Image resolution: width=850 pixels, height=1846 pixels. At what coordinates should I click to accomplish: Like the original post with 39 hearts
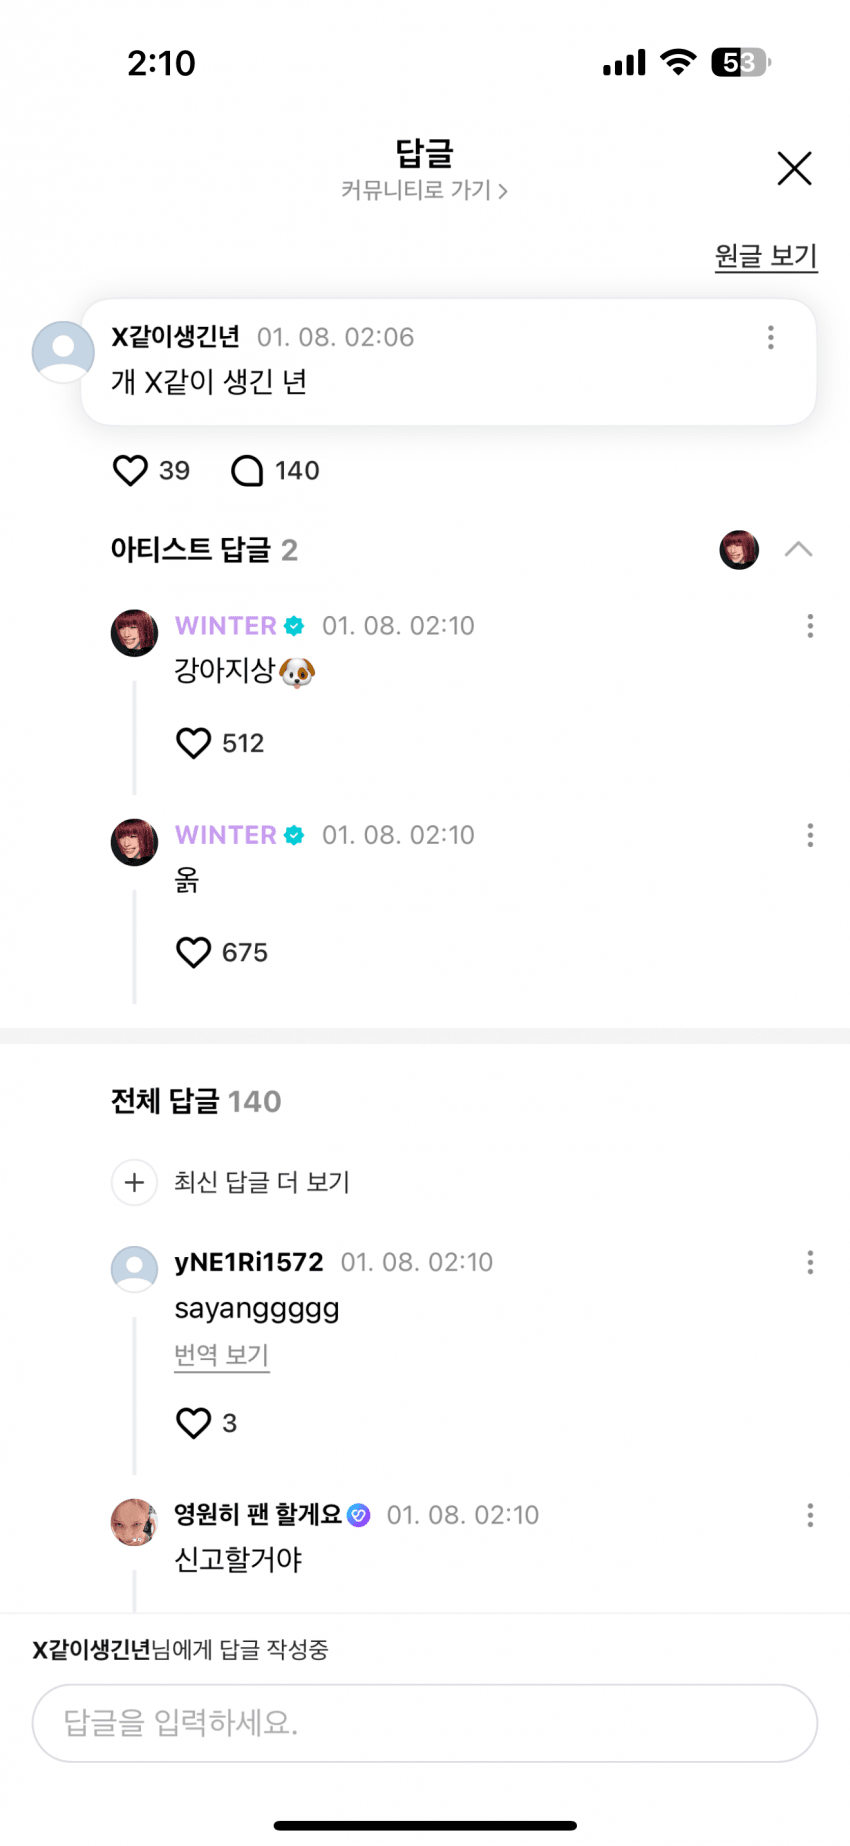[131, 470]
